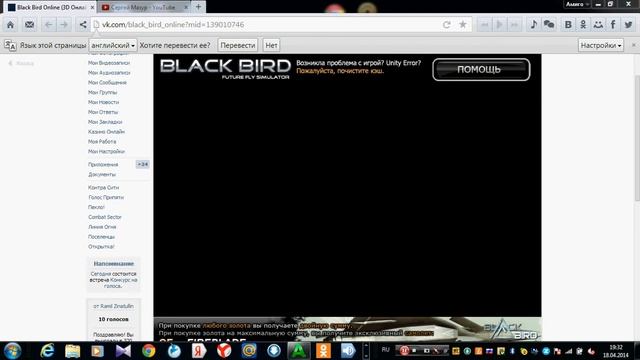Click the Нет button in the translation bar

271,45
